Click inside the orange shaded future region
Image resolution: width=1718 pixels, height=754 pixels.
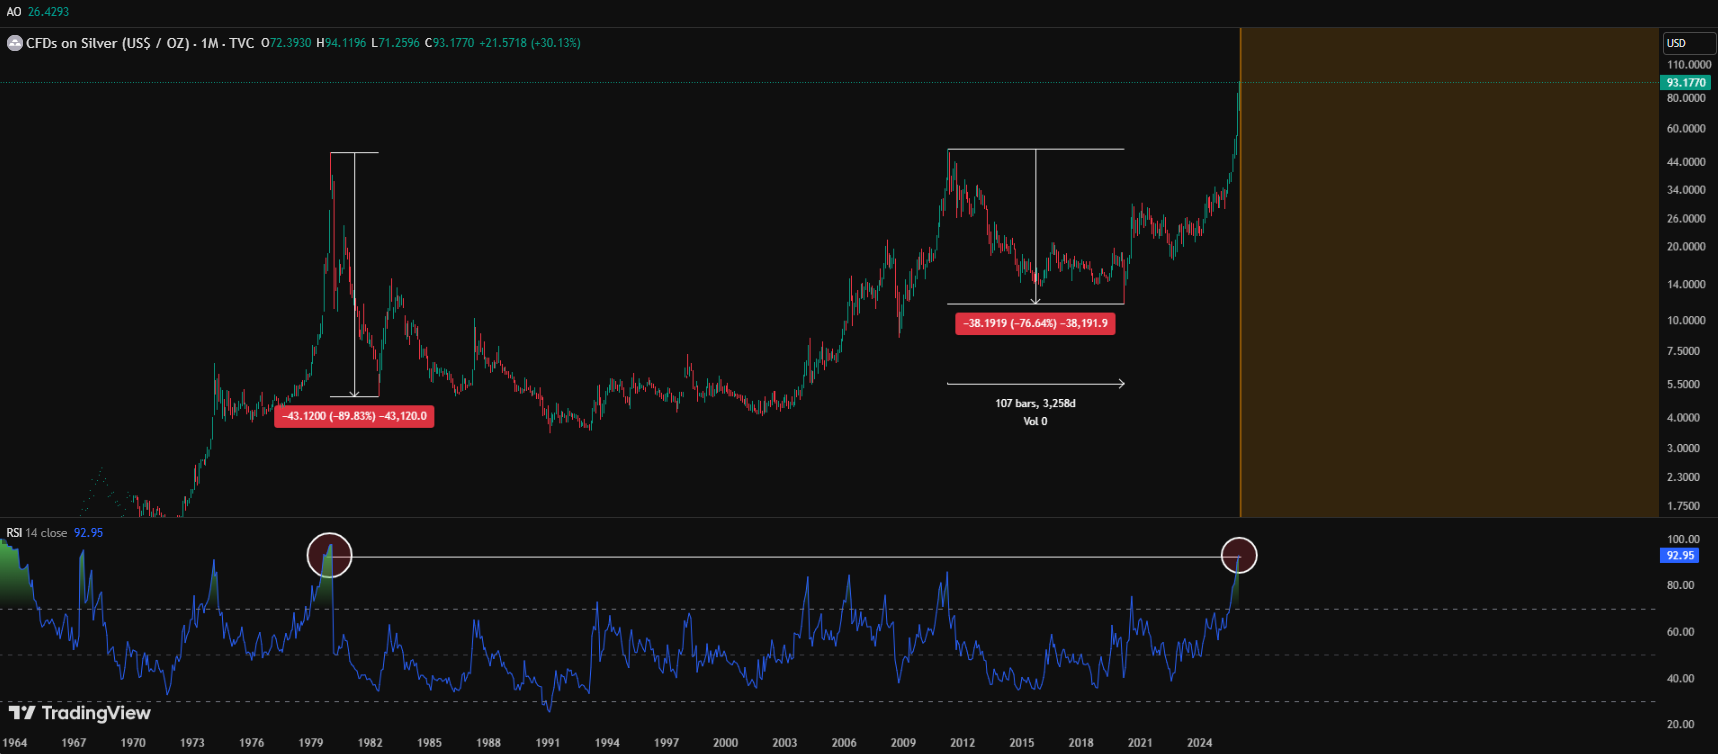click(1450, 300)
